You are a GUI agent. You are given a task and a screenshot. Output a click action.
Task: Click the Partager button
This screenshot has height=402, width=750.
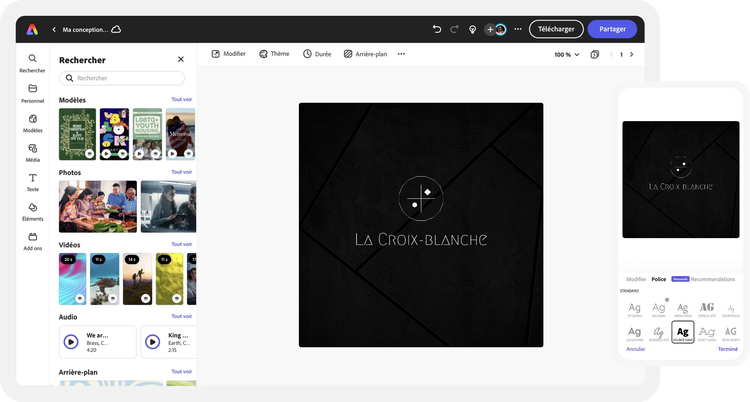[x=612, y=29]
